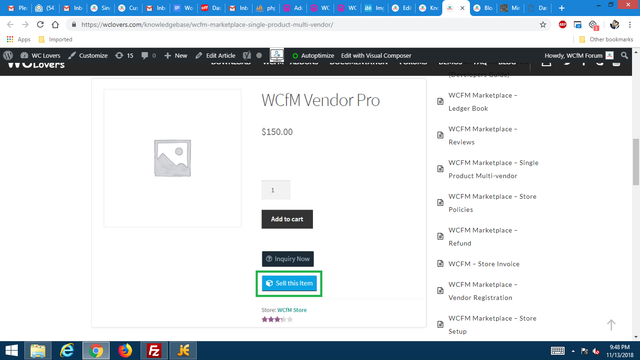Open Chrome's three-dot menu

[x=630, y=24]
